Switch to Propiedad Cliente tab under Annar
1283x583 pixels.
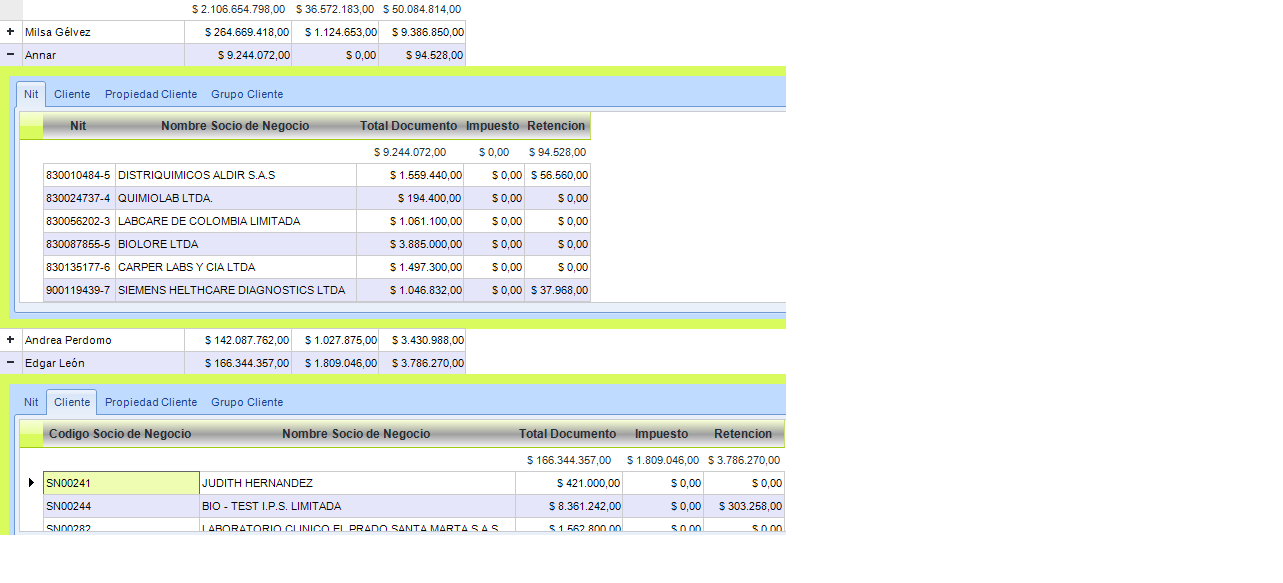coord(151,94)
